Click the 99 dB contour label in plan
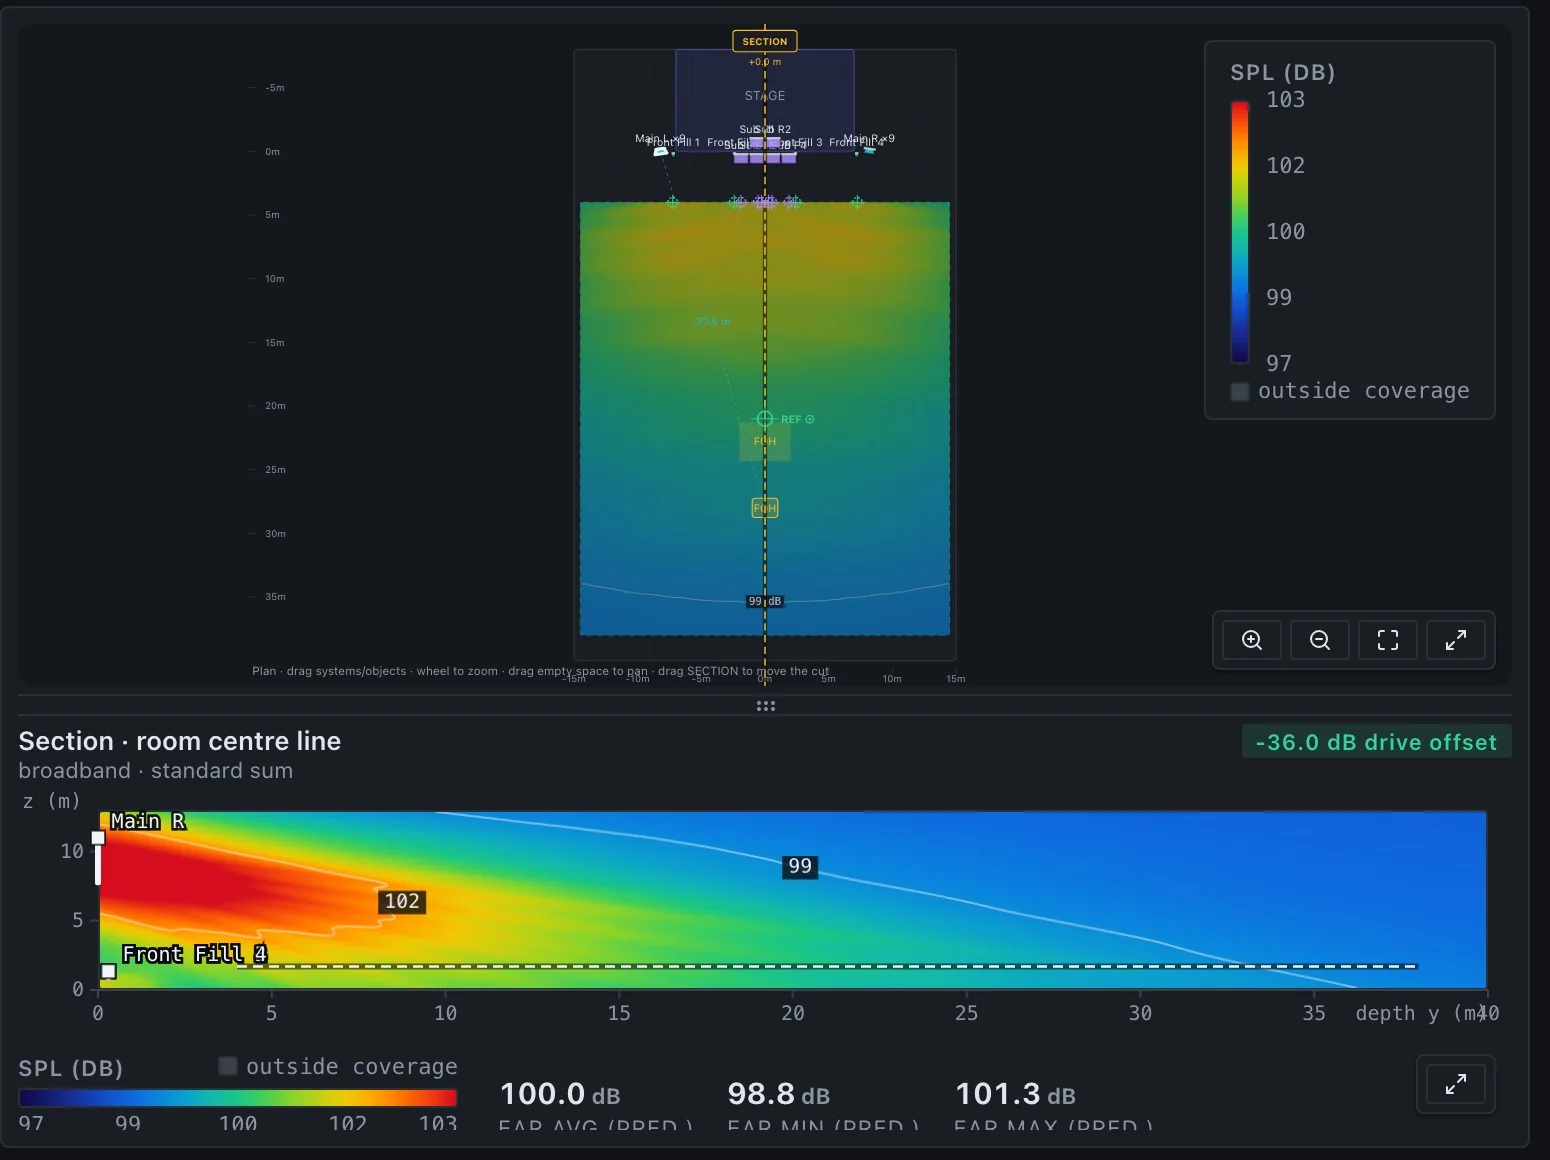Viewport: 1550px width, 1160px height. tap(765, 601)
